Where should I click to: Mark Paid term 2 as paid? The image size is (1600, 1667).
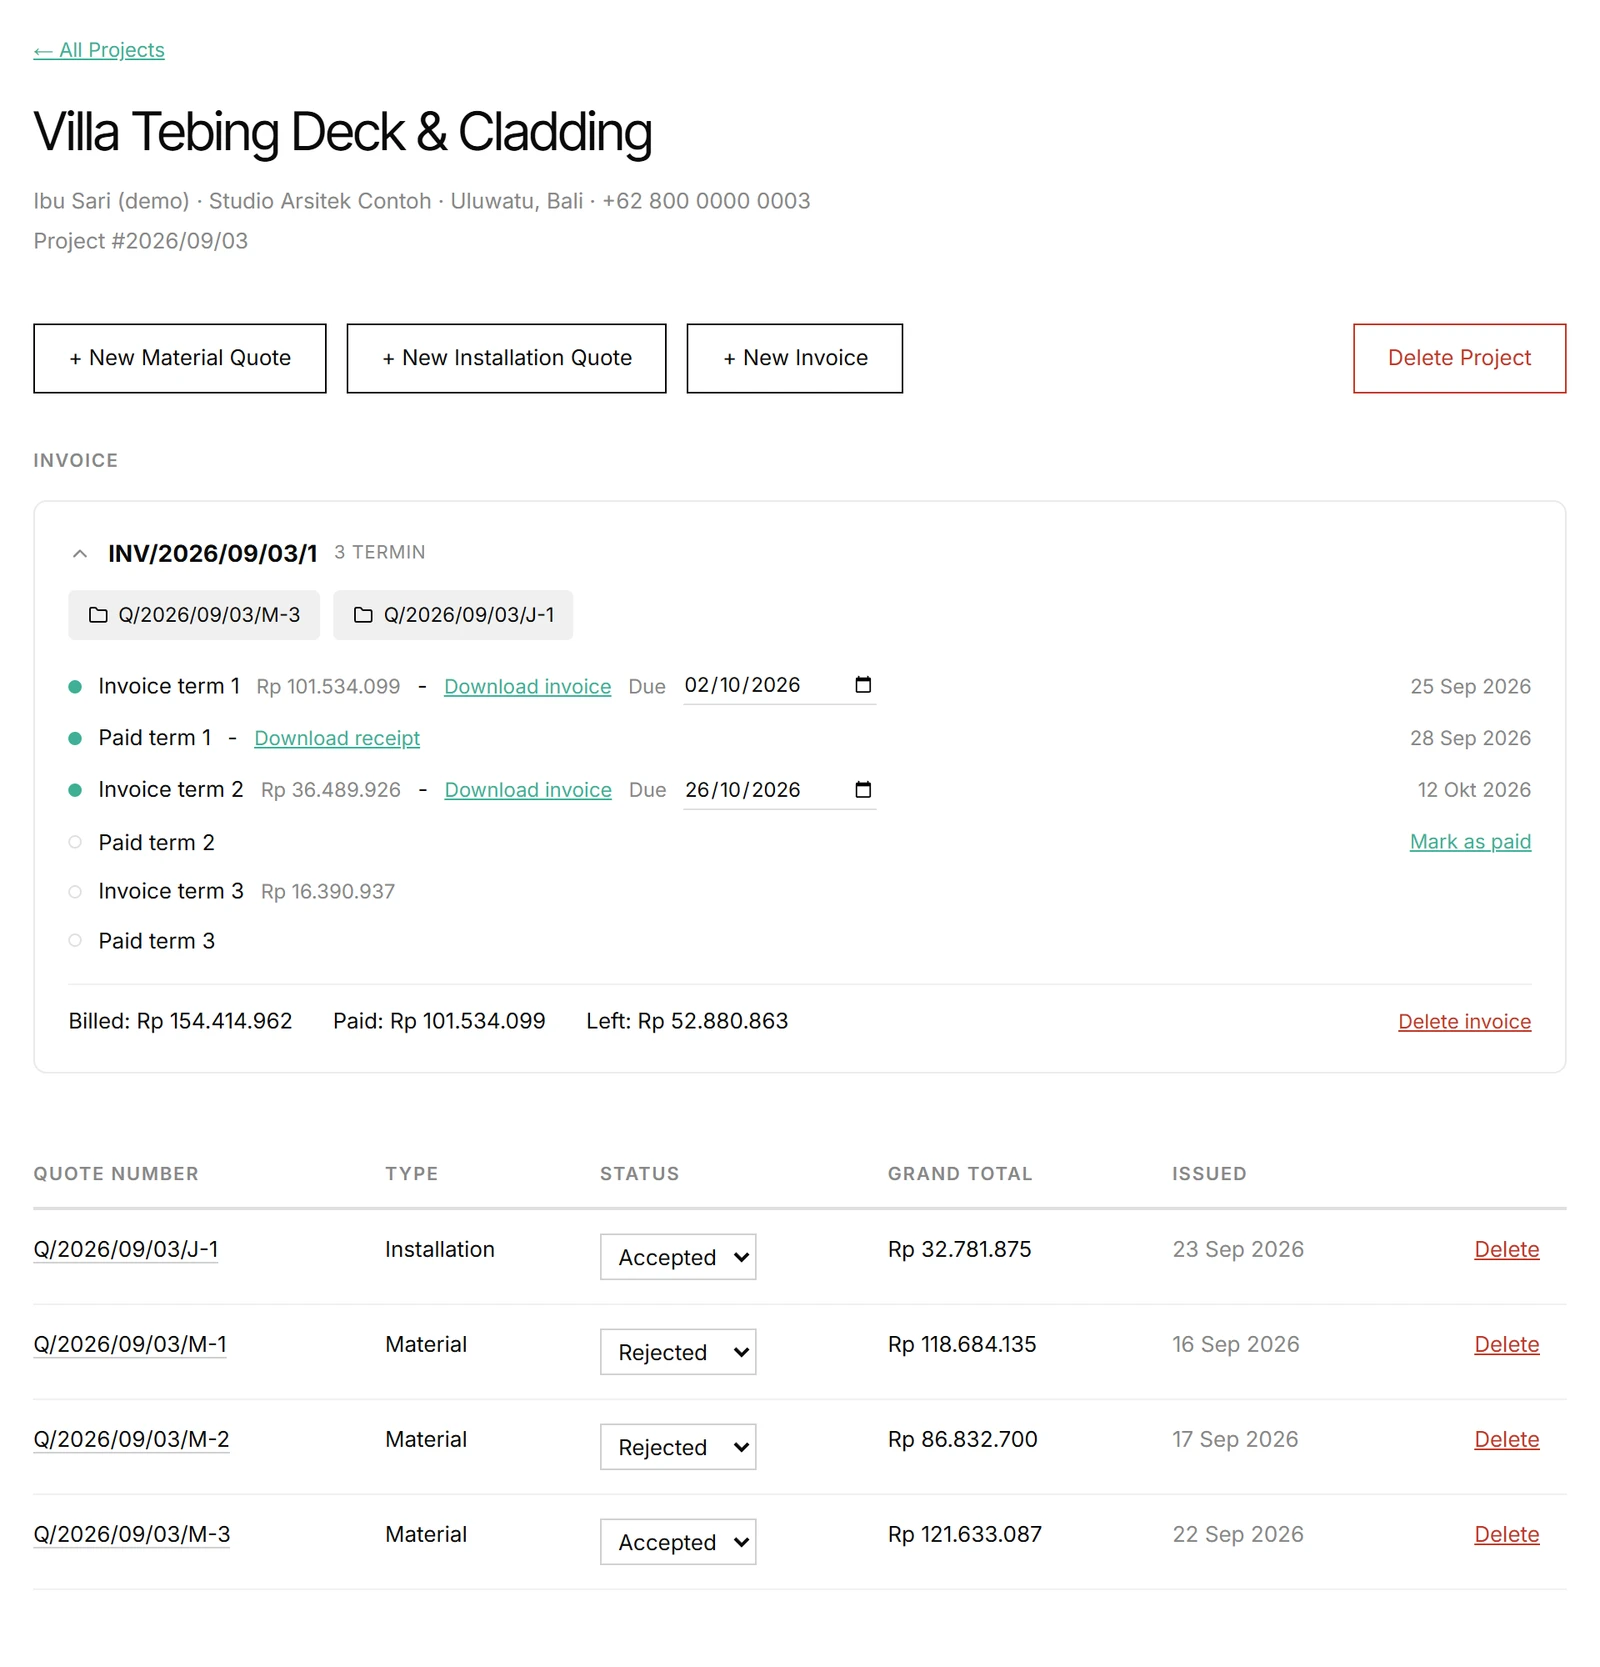(x=1470, y=842)
